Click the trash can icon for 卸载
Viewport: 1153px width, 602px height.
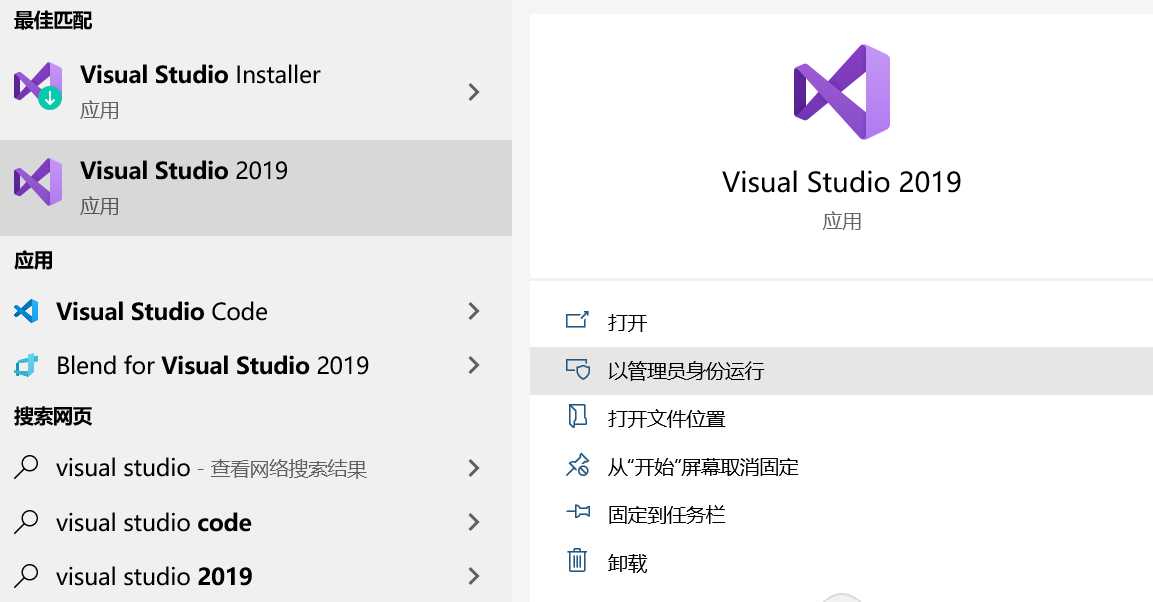577,560
